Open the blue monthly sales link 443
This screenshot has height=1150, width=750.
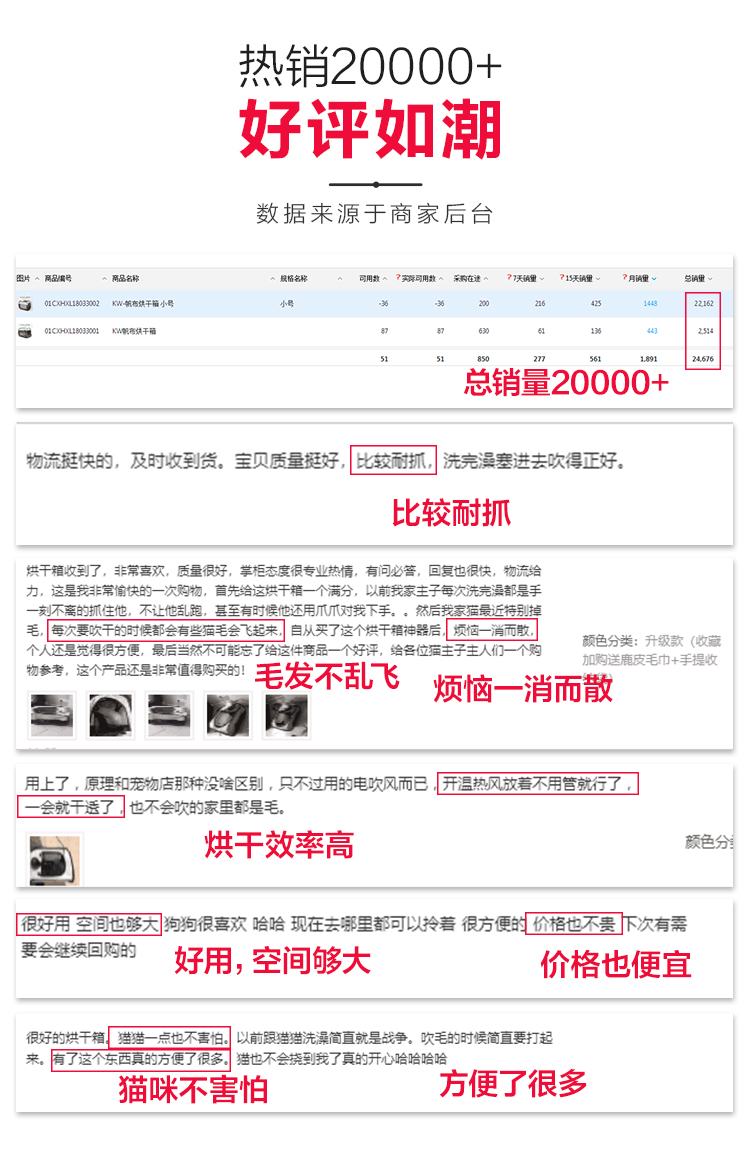click(652, 331)
